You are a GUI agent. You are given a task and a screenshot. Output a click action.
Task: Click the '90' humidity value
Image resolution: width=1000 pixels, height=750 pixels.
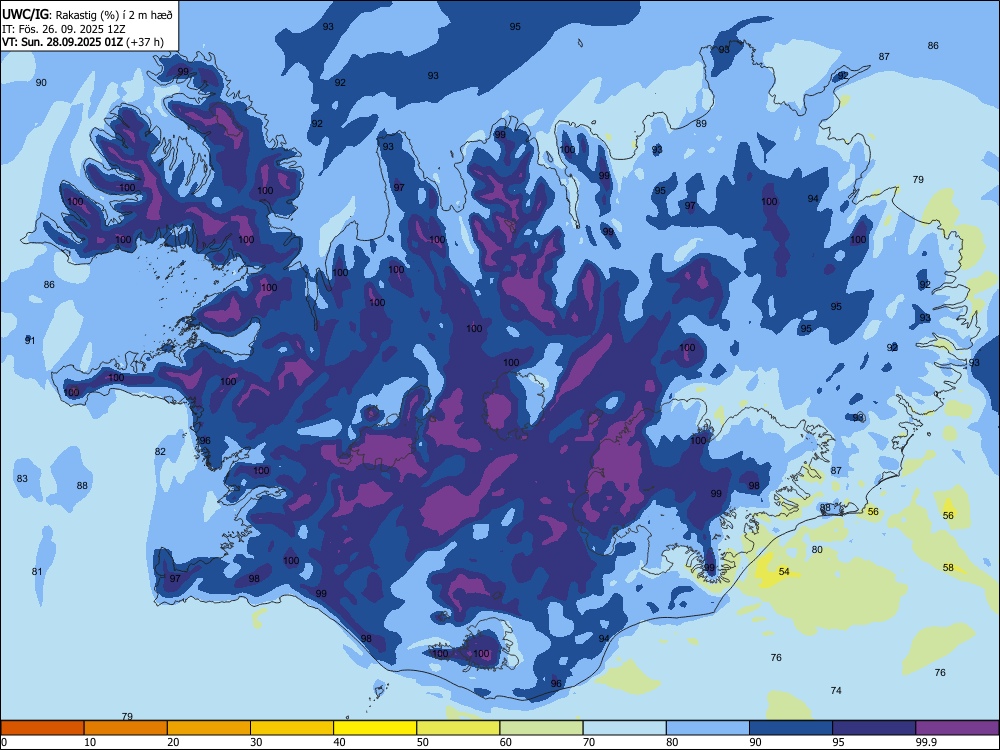[41, 82]
